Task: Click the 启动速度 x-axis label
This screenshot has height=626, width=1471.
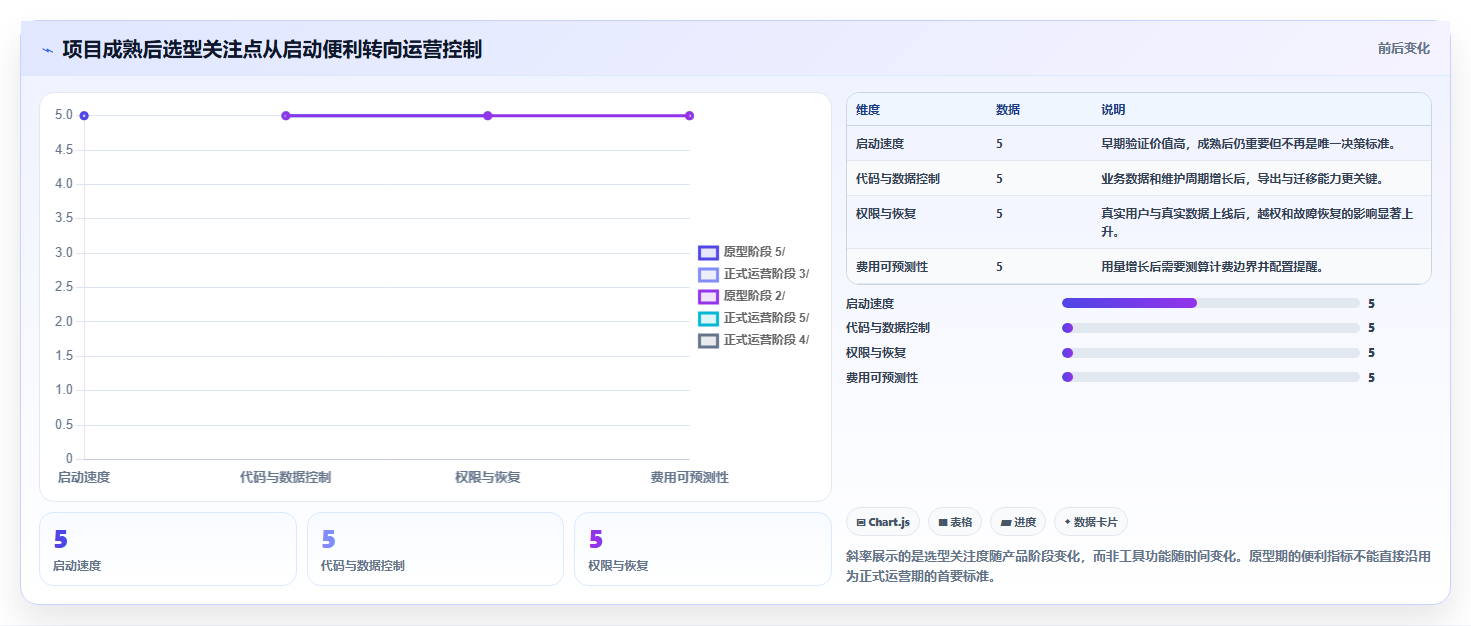Action: (x=84, y=478)
